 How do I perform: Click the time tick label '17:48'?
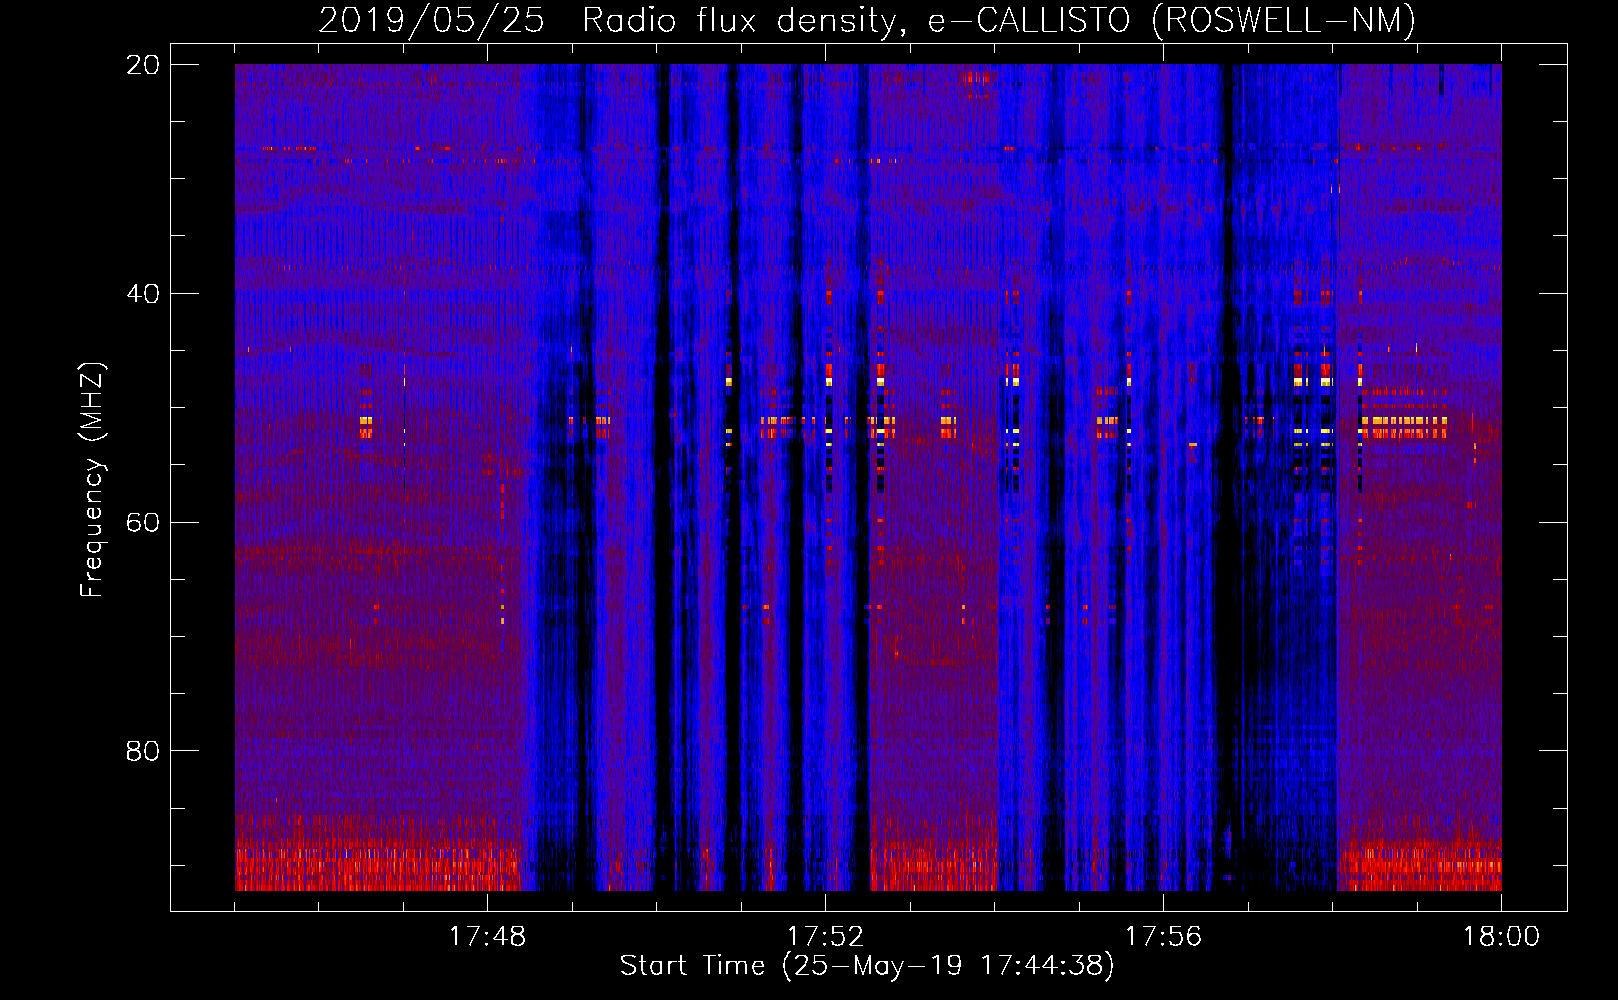pos(487,937)
